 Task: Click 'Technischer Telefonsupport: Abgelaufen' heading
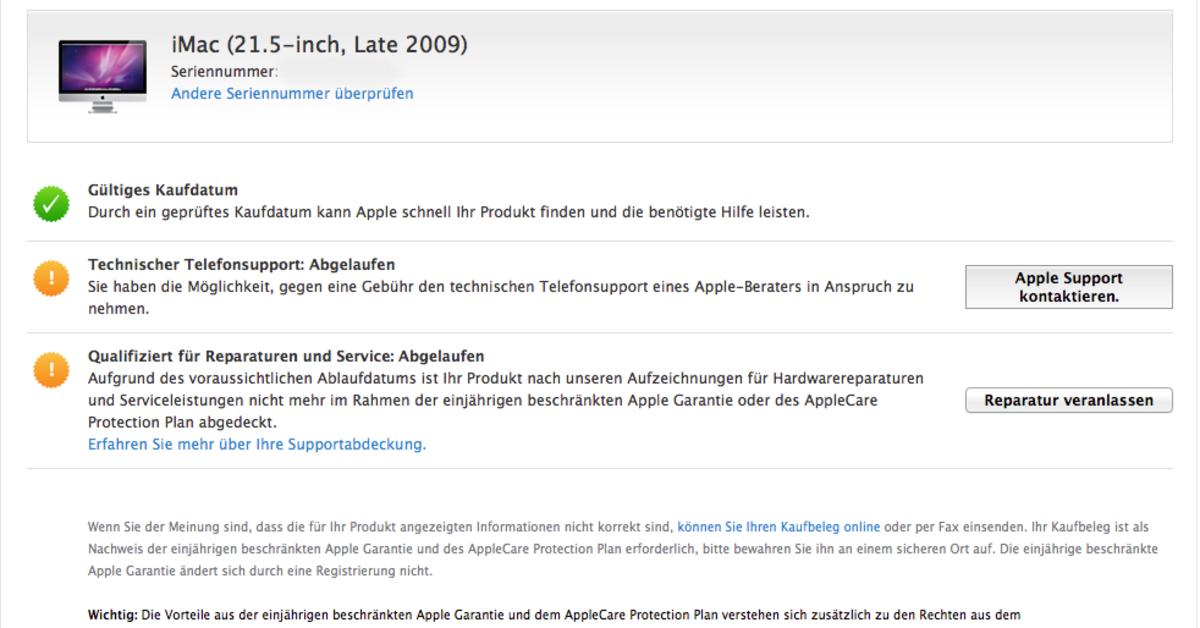coord(241,265)
